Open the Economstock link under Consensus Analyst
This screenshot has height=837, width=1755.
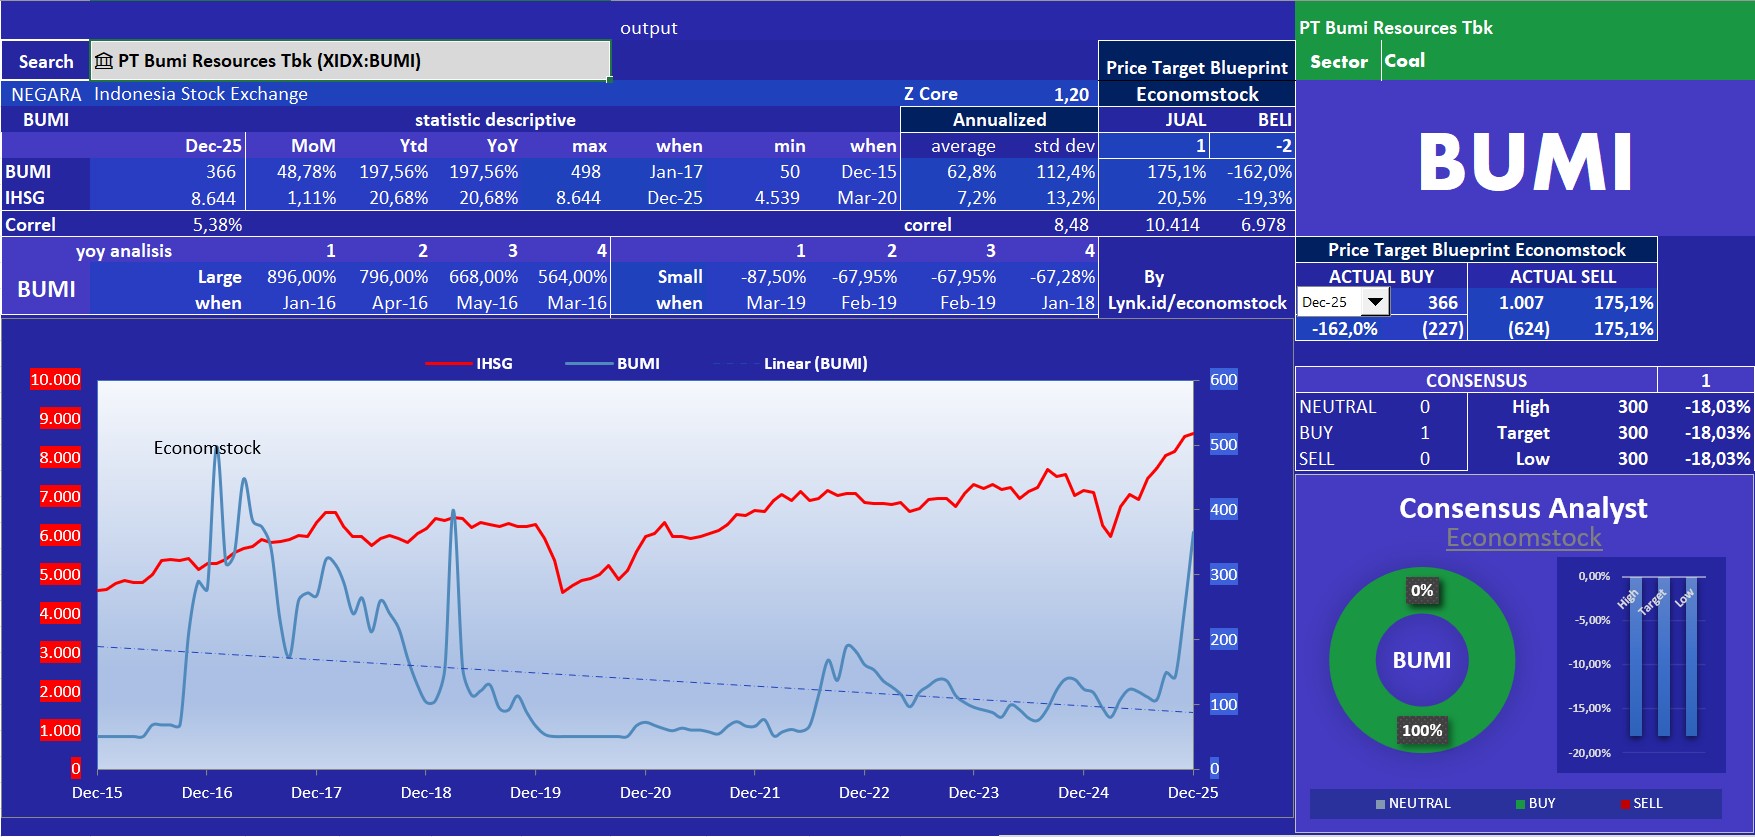pos(1523,538)
